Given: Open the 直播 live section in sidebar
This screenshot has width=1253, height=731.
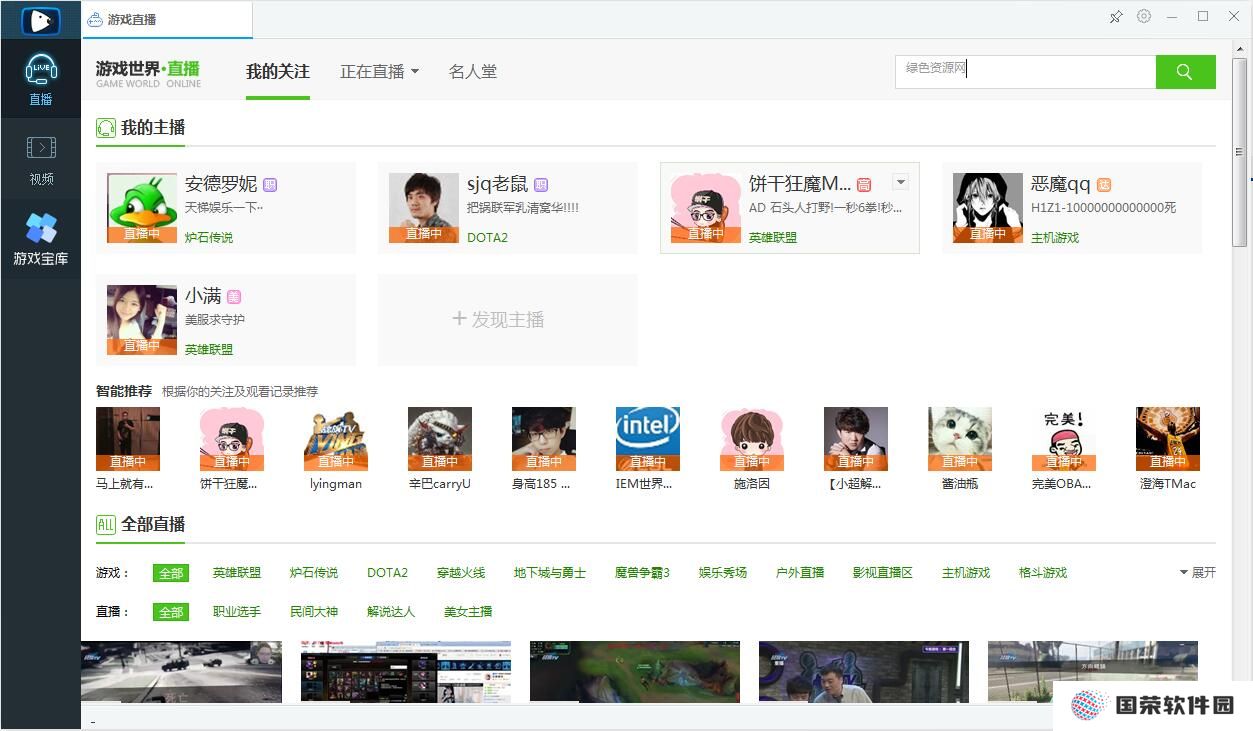Looking at the screenshot, I should click(x=41, y=80).
